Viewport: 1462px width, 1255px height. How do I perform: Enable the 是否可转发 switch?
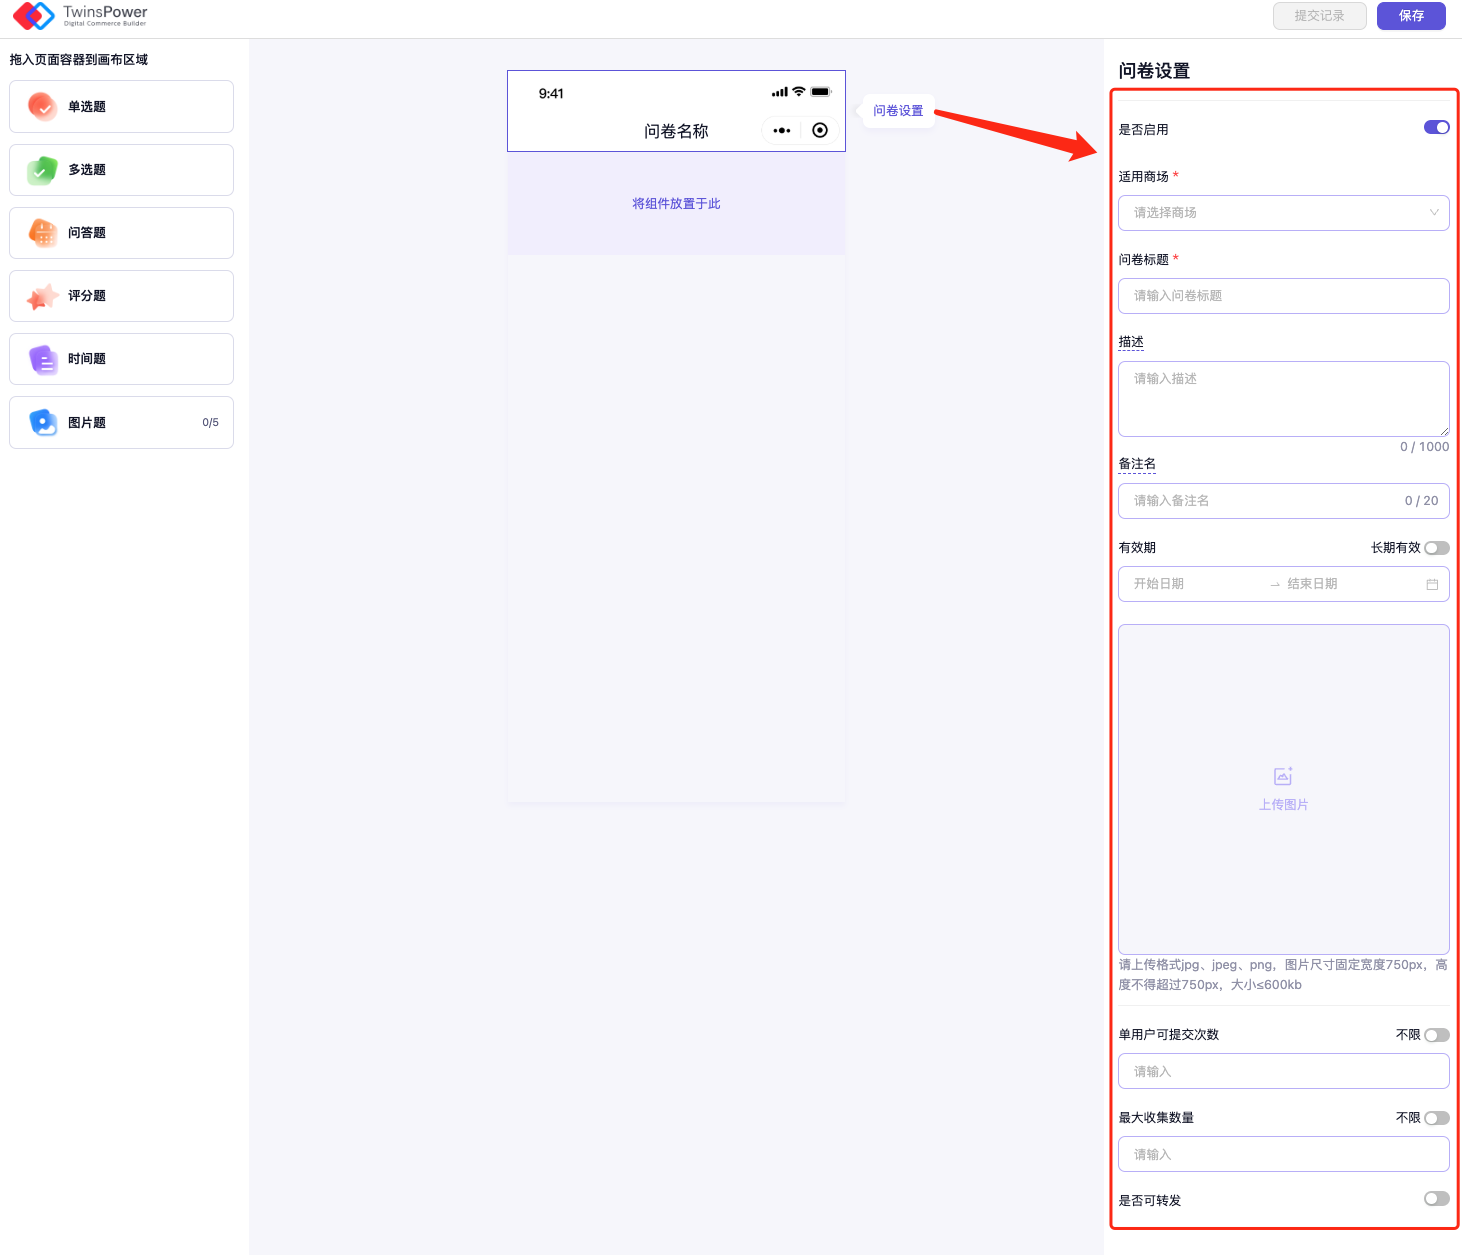click(x=1436, y=1199)
